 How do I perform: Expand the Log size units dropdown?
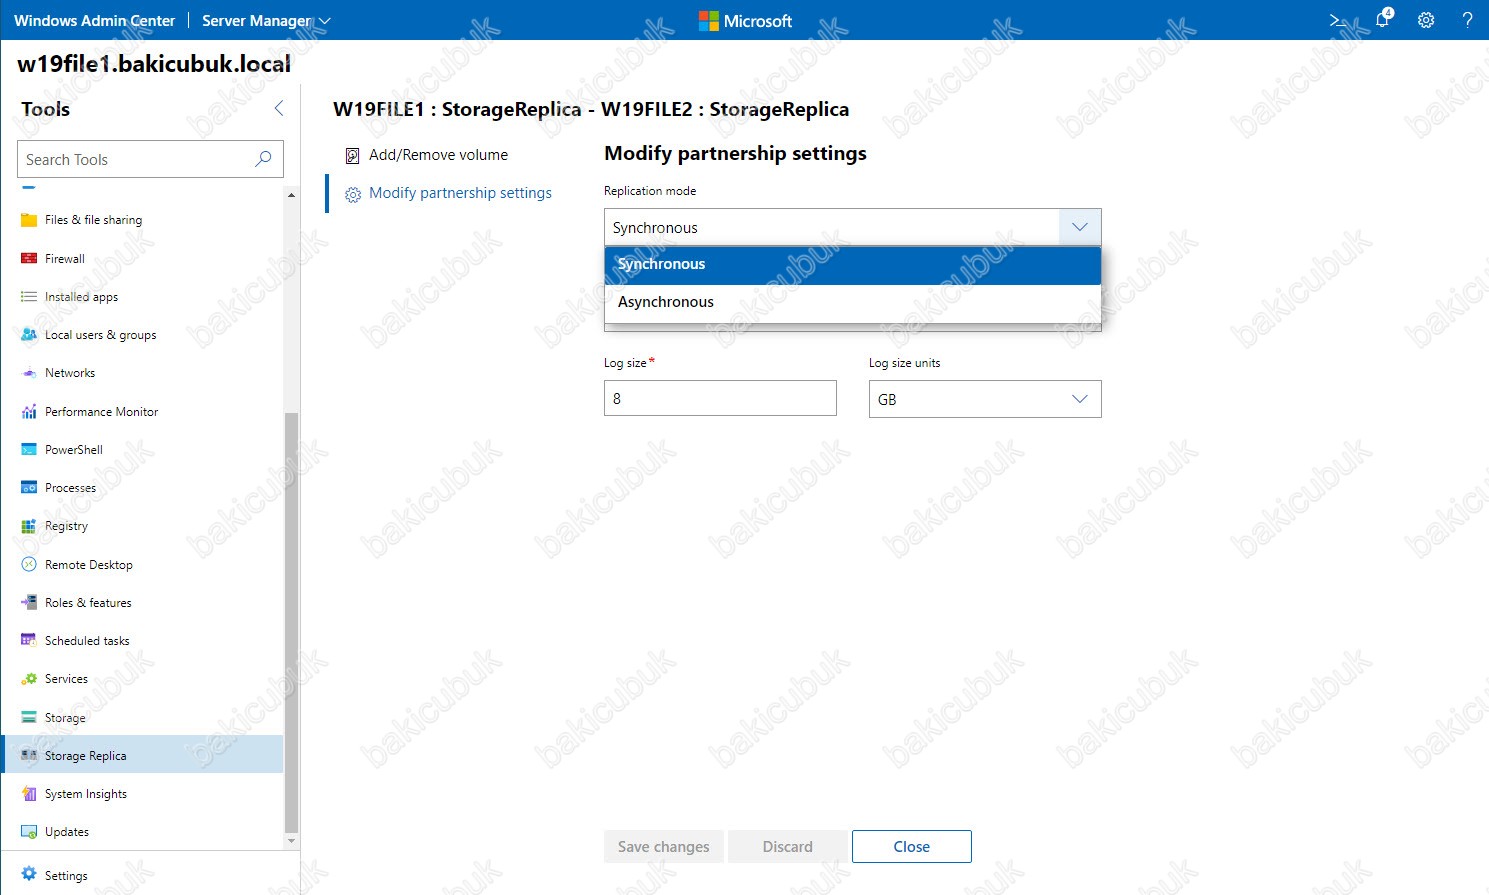coord(1079,399)
